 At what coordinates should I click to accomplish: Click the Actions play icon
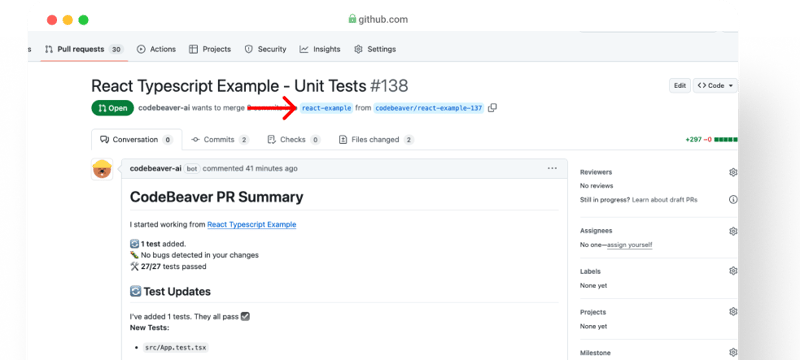(x=141, y=49)
